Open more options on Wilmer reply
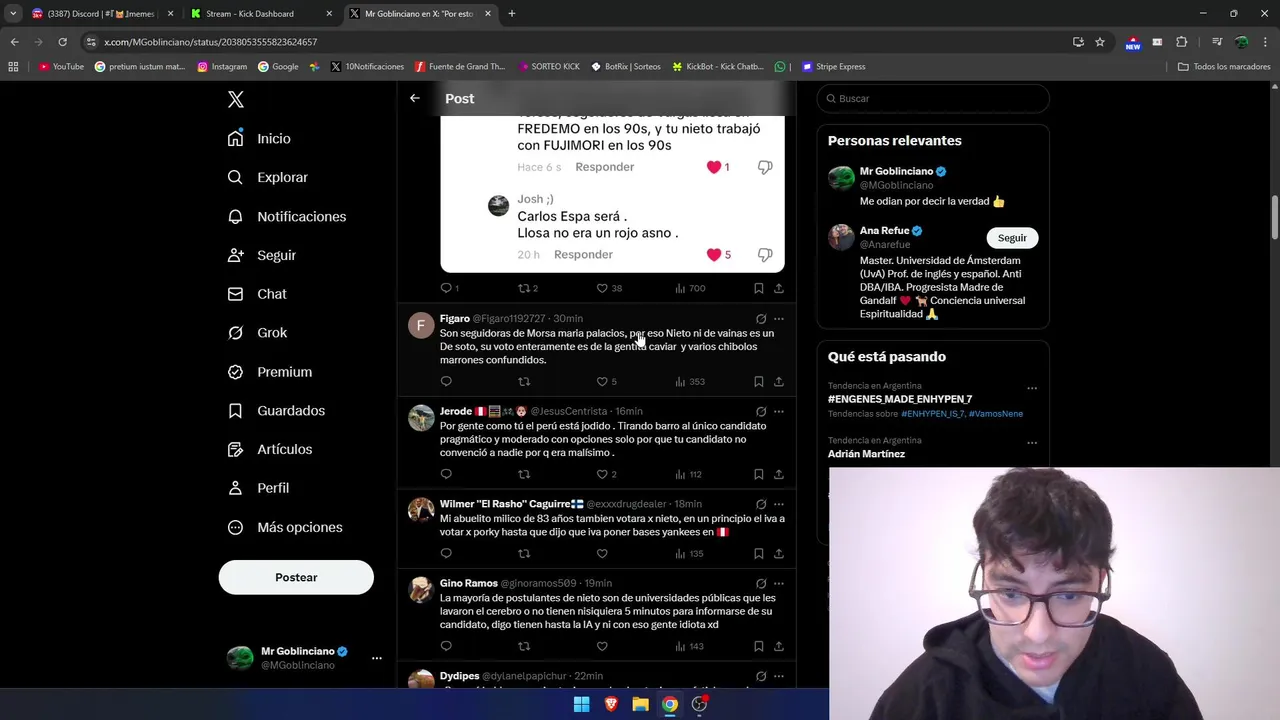Image resolution: width=1280 pixels, height=720 pixels. 779,505
